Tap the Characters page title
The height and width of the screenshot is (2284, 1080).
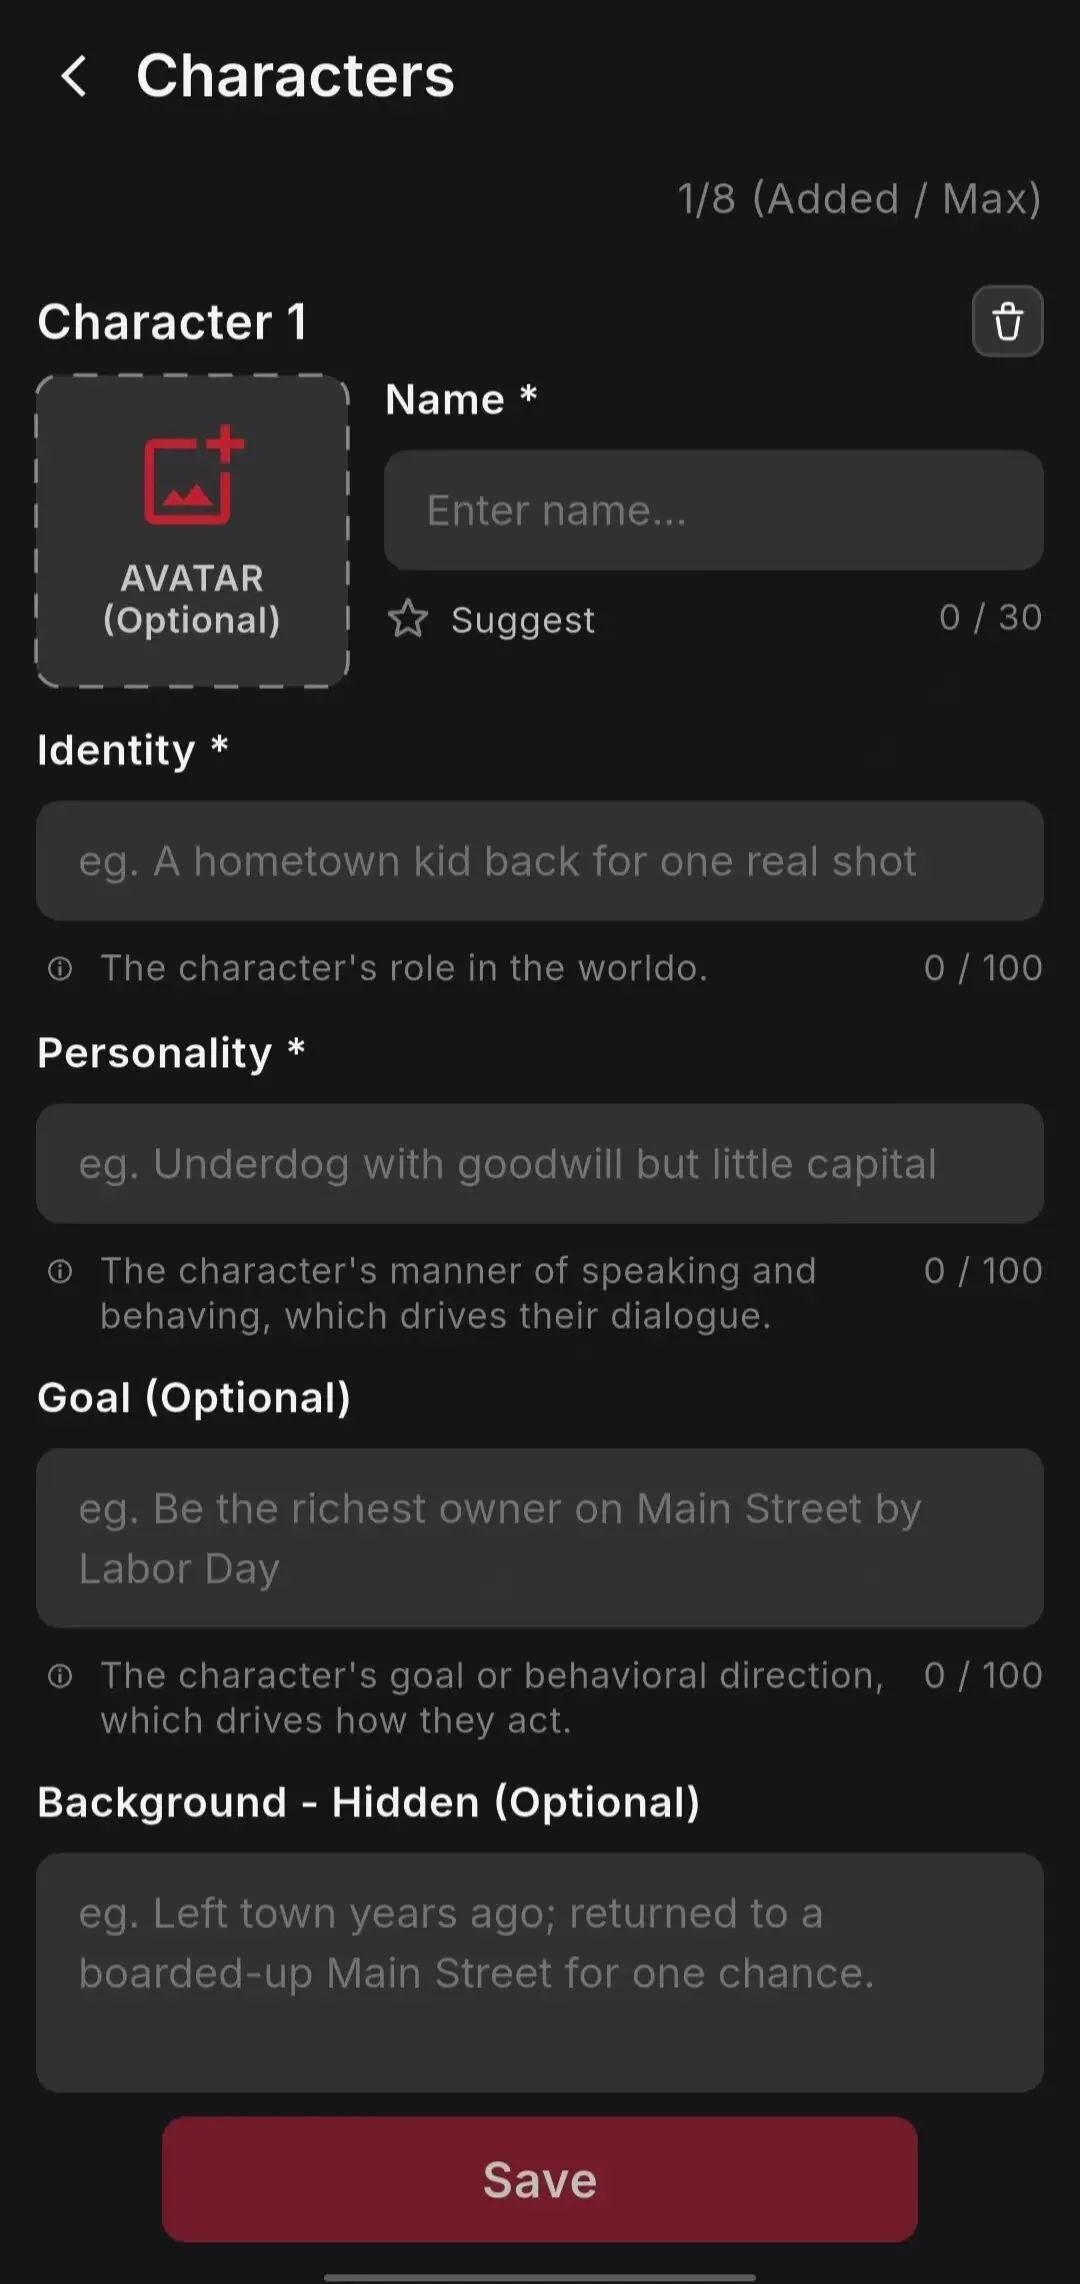point(295,76)
